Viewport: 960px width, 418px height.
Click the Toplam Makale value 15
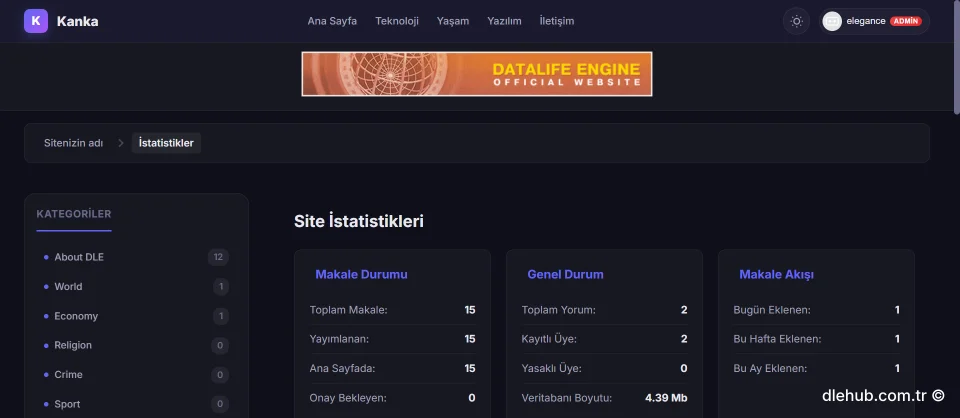click(x=470, y=310)
